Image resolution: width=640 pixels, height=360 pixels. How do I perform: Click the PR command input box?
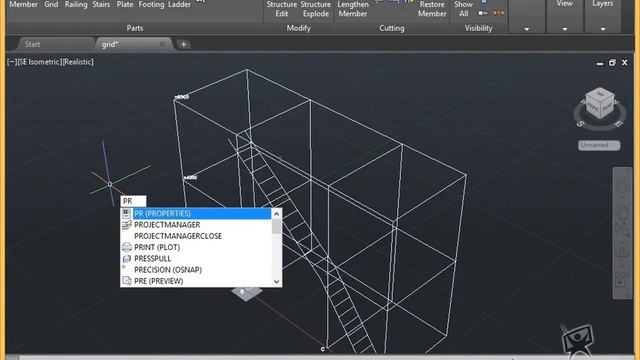[x=133, y=201]
